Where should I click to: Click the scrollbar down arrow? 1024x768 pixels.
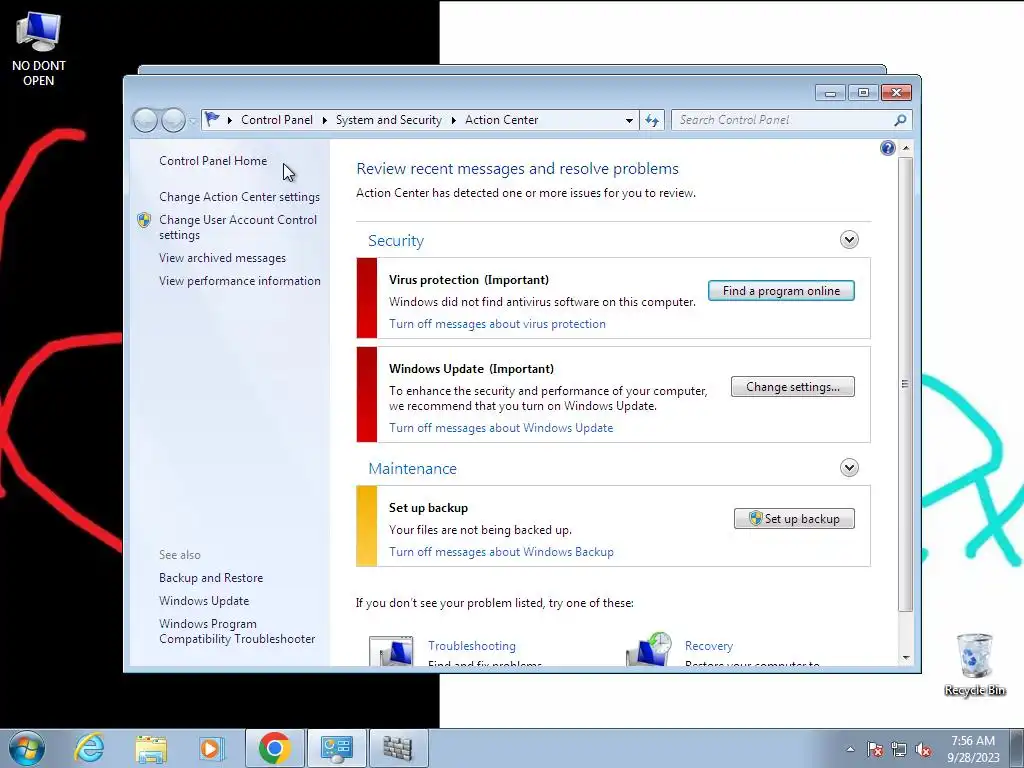(x=905, y=658)
